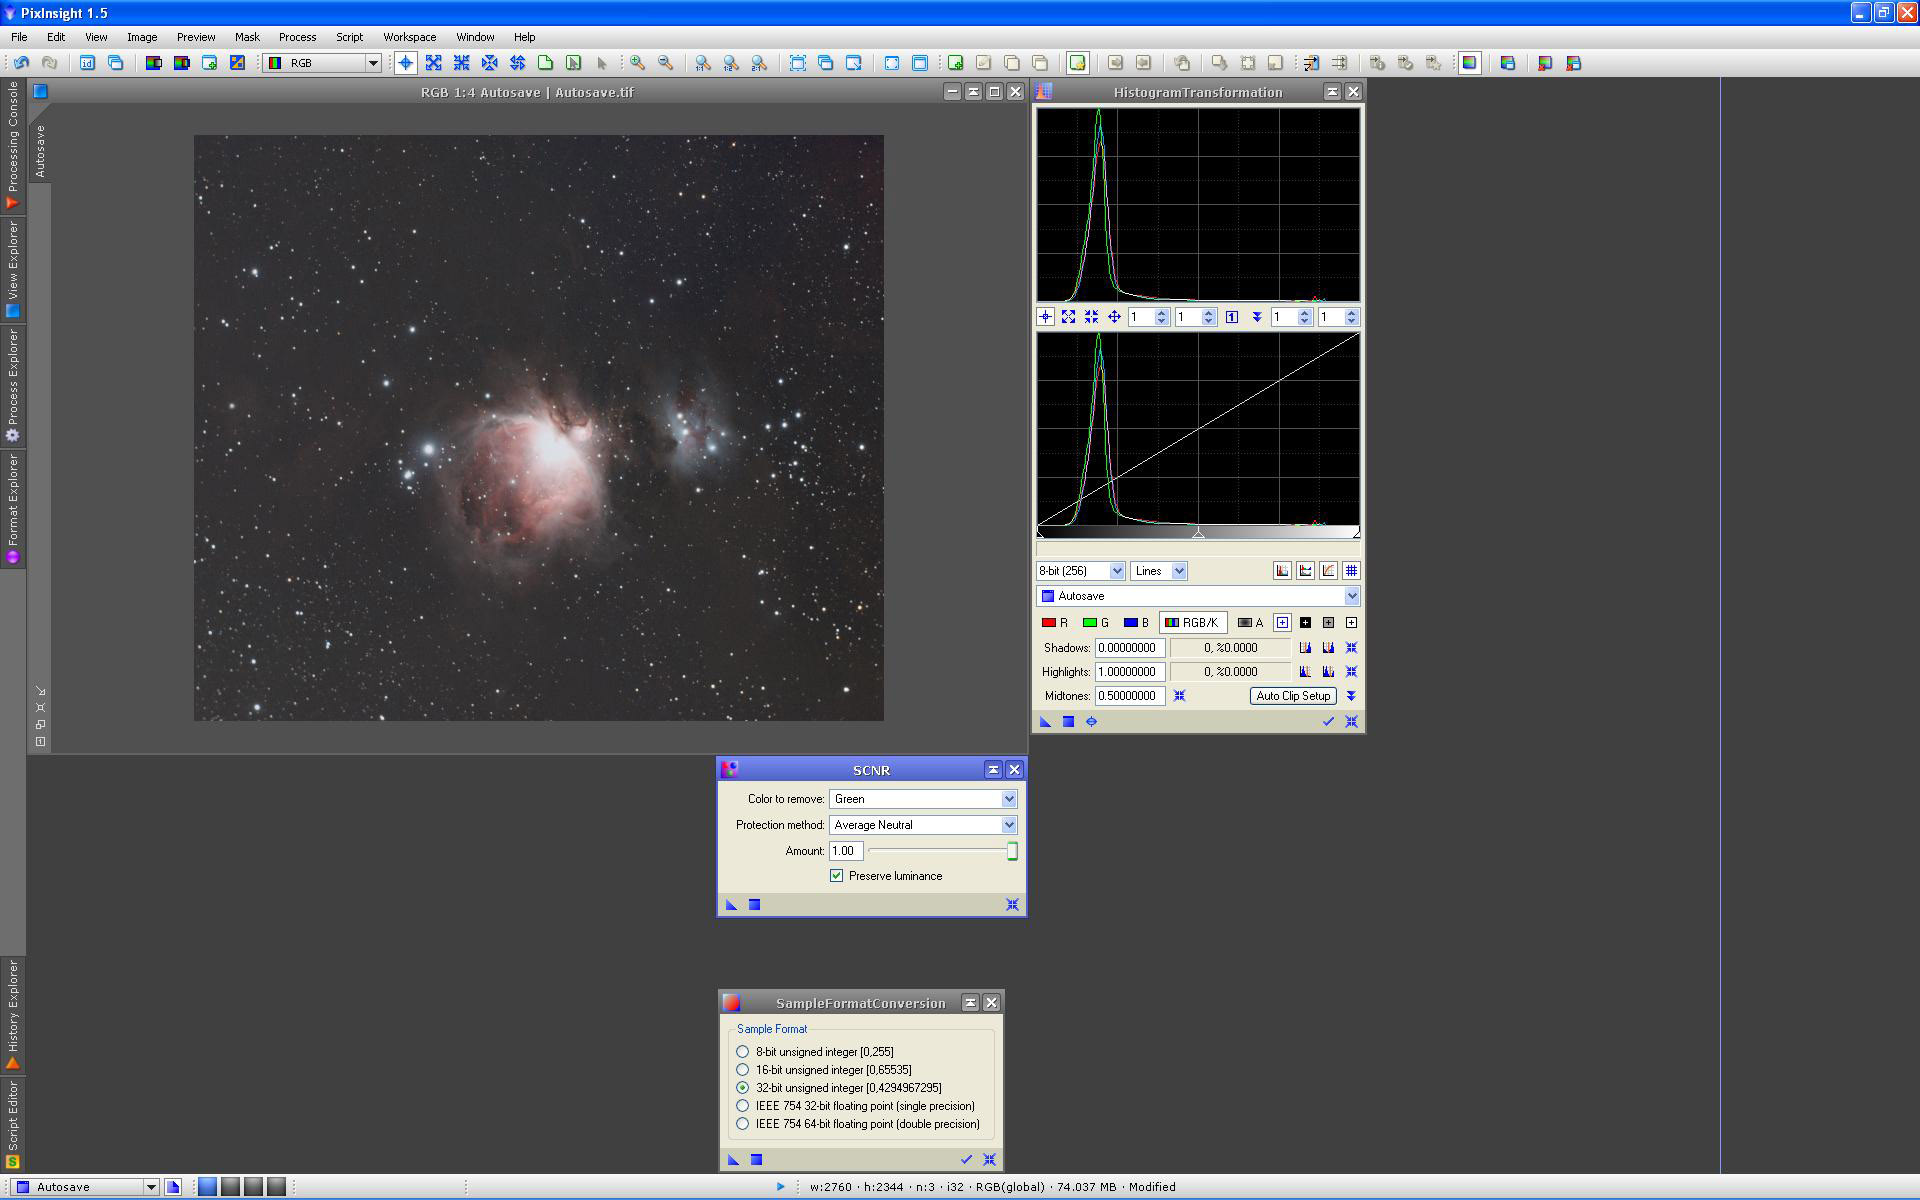Toggle the histogram grid display button
This screenshot has width=1920, height=1200.
pos(1351,571)
